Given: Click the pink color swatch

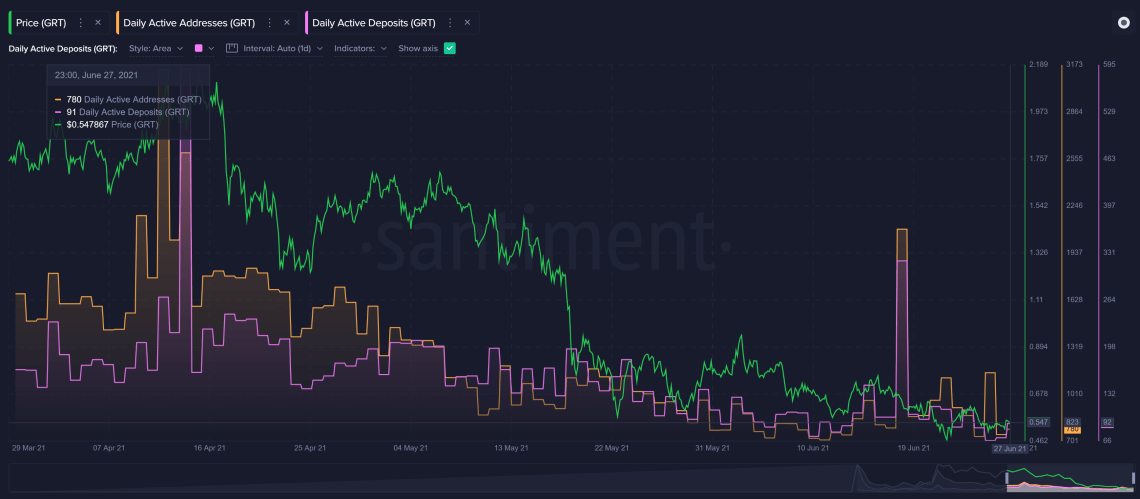Looking at the screenshot, I should 199,48.
